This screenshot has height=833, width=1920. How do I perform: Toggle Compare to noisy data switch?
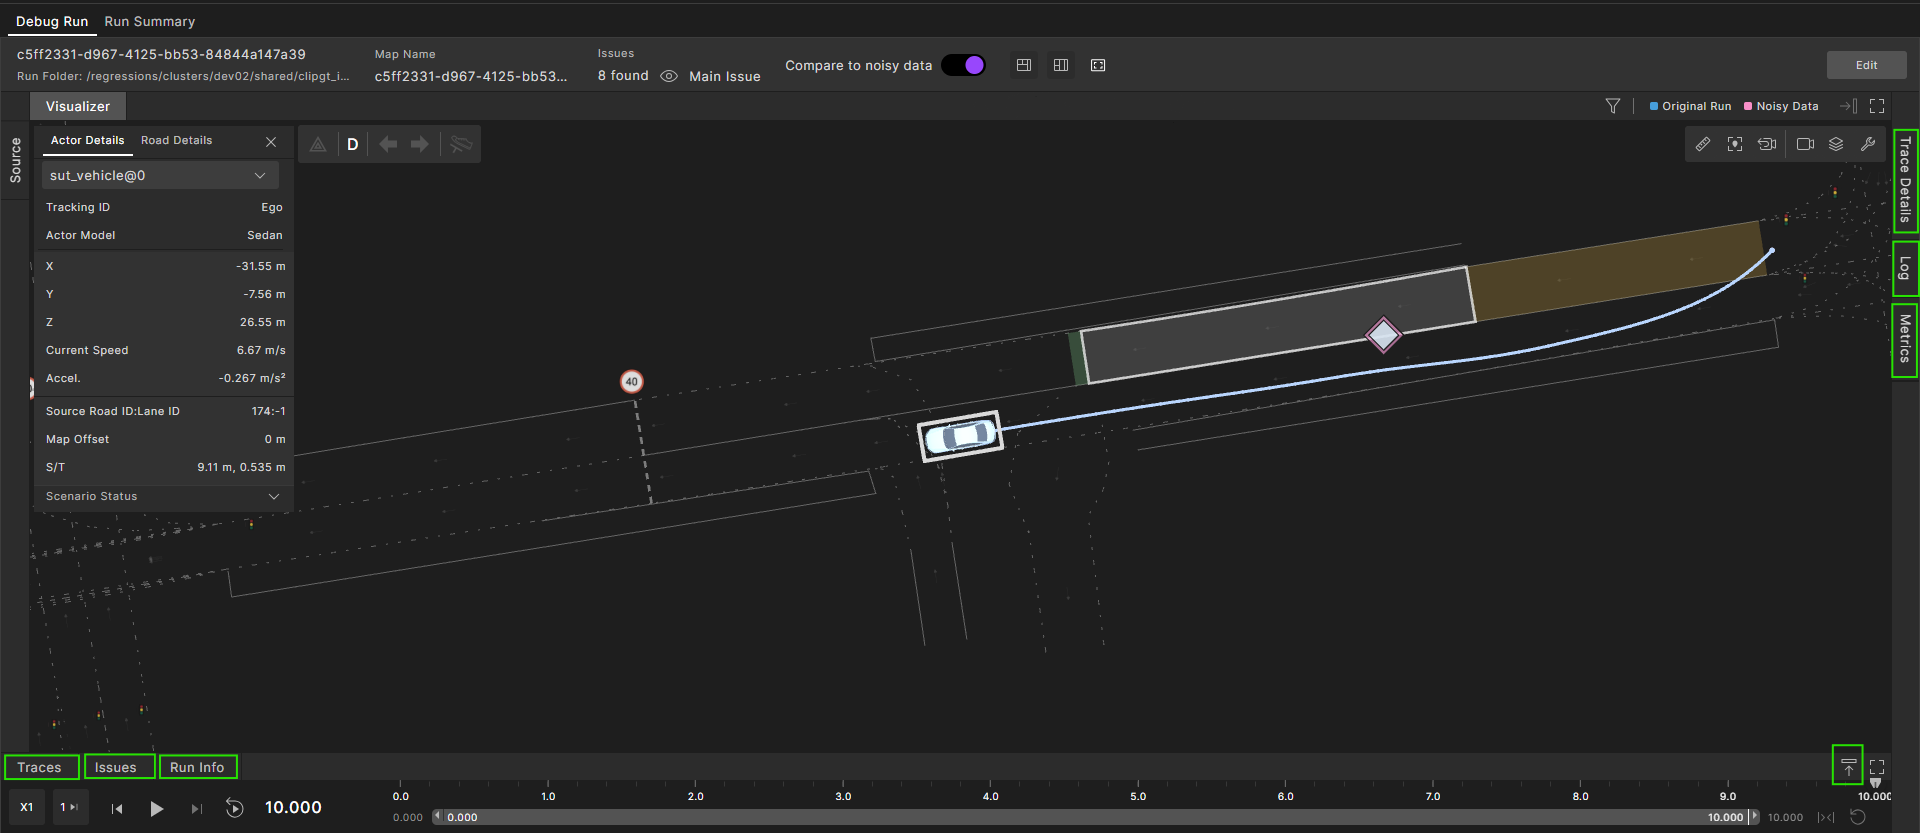[x=964, y=65]
